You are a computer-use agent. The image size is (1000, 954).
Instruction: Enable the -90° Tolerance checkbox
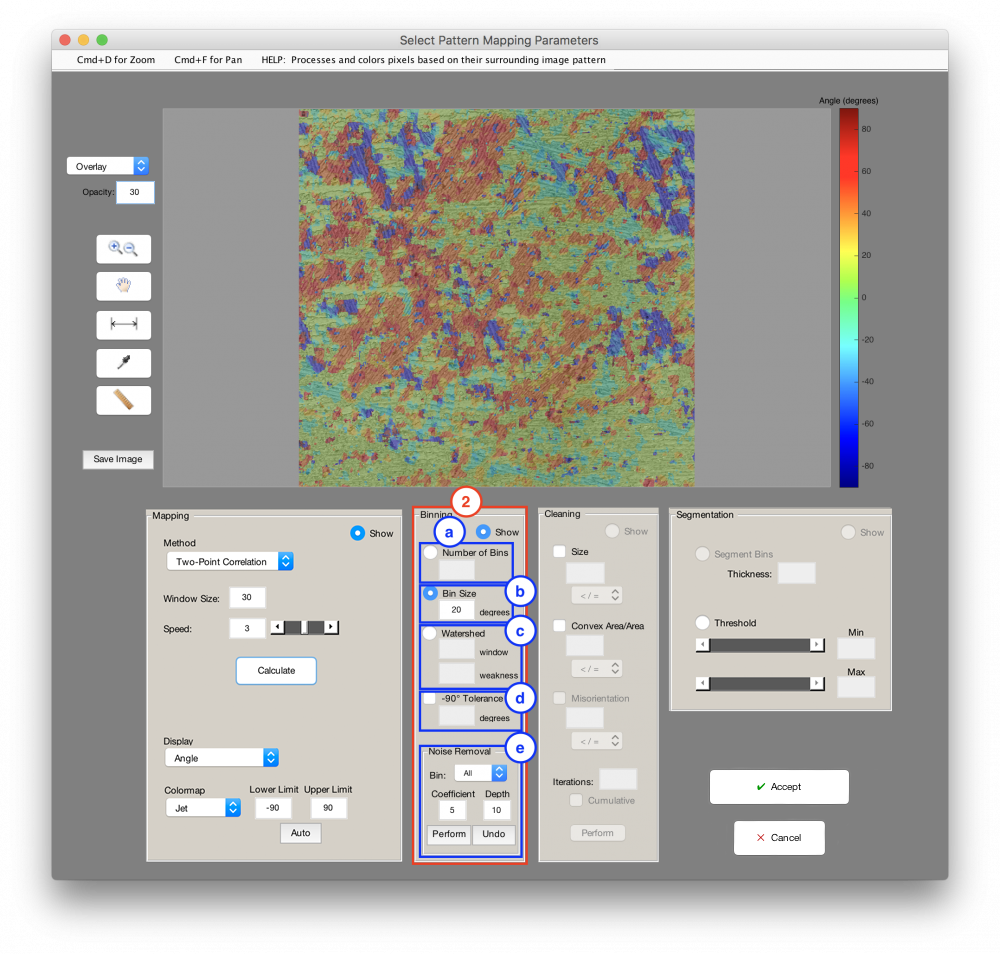(430, 698)
